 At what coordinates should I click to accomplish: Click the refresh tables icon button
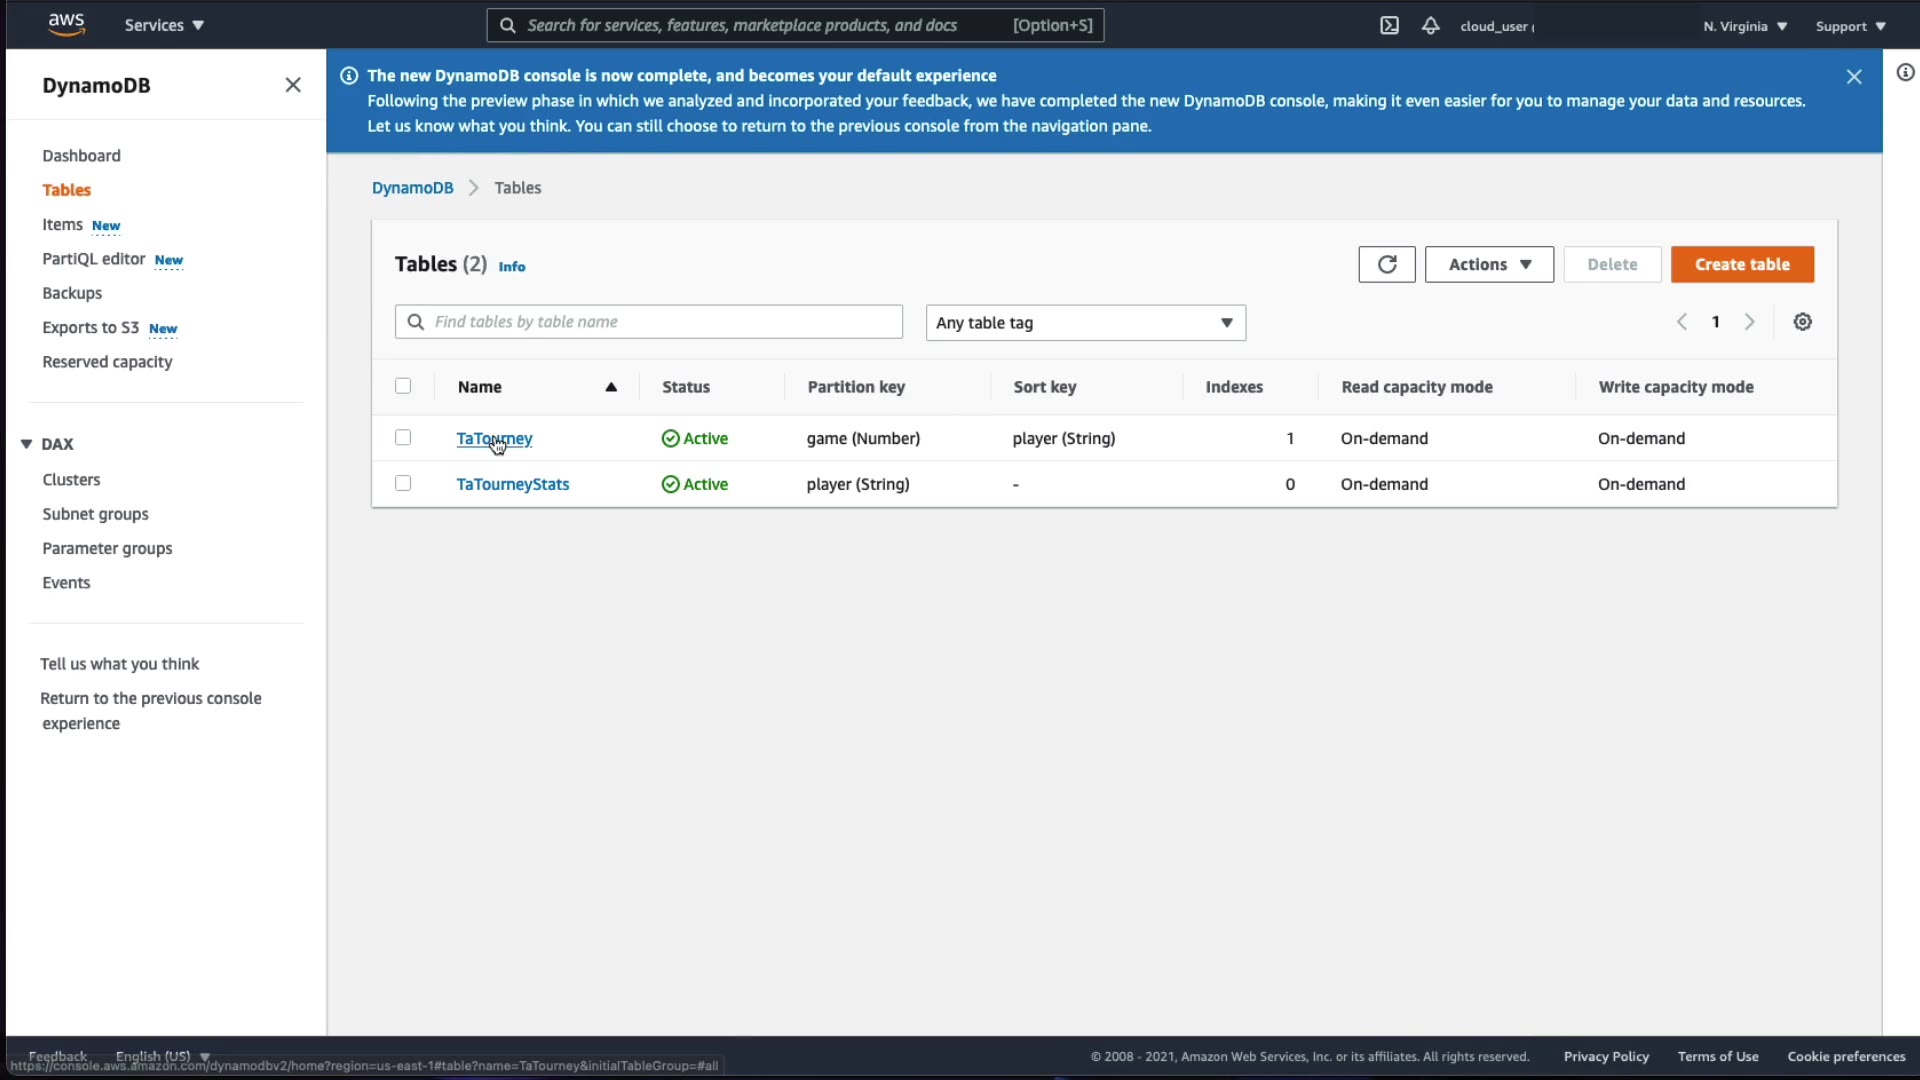(x=1386, y=264)
